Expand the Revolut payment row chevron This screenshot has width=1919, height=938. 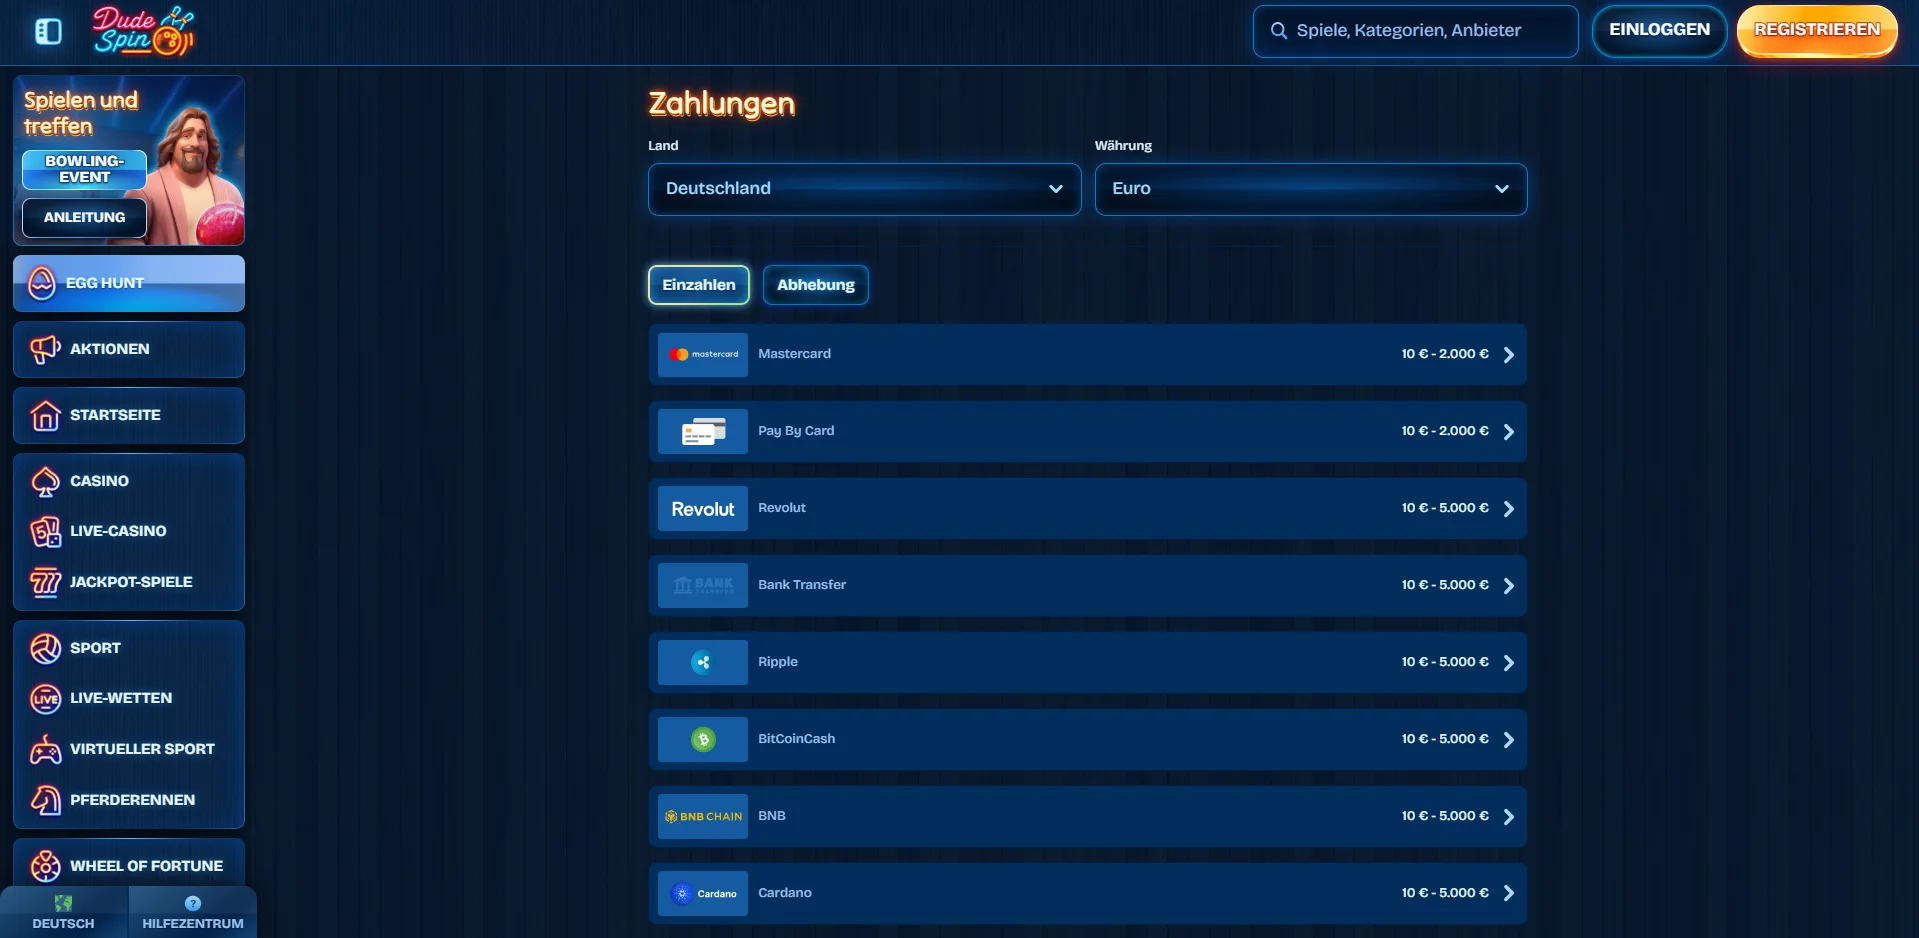click(x=1508, y=509)
